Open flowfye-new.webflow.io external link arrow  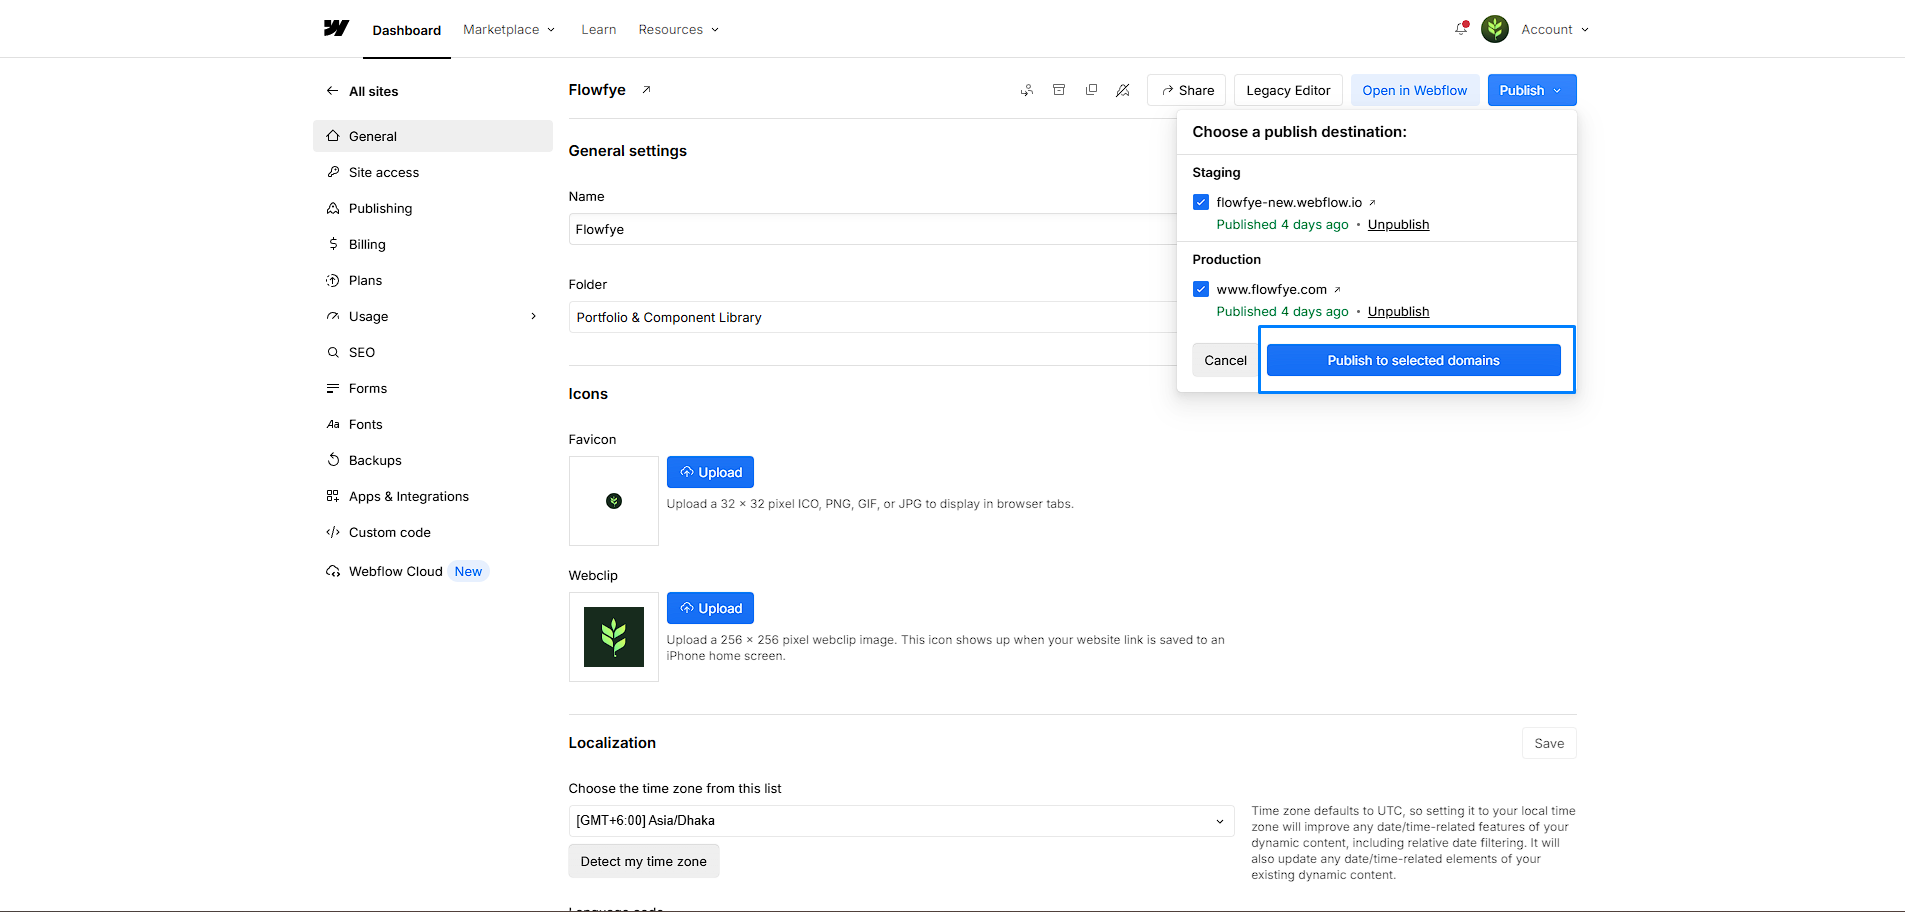pyautogui.click(x=1372, y=202)
